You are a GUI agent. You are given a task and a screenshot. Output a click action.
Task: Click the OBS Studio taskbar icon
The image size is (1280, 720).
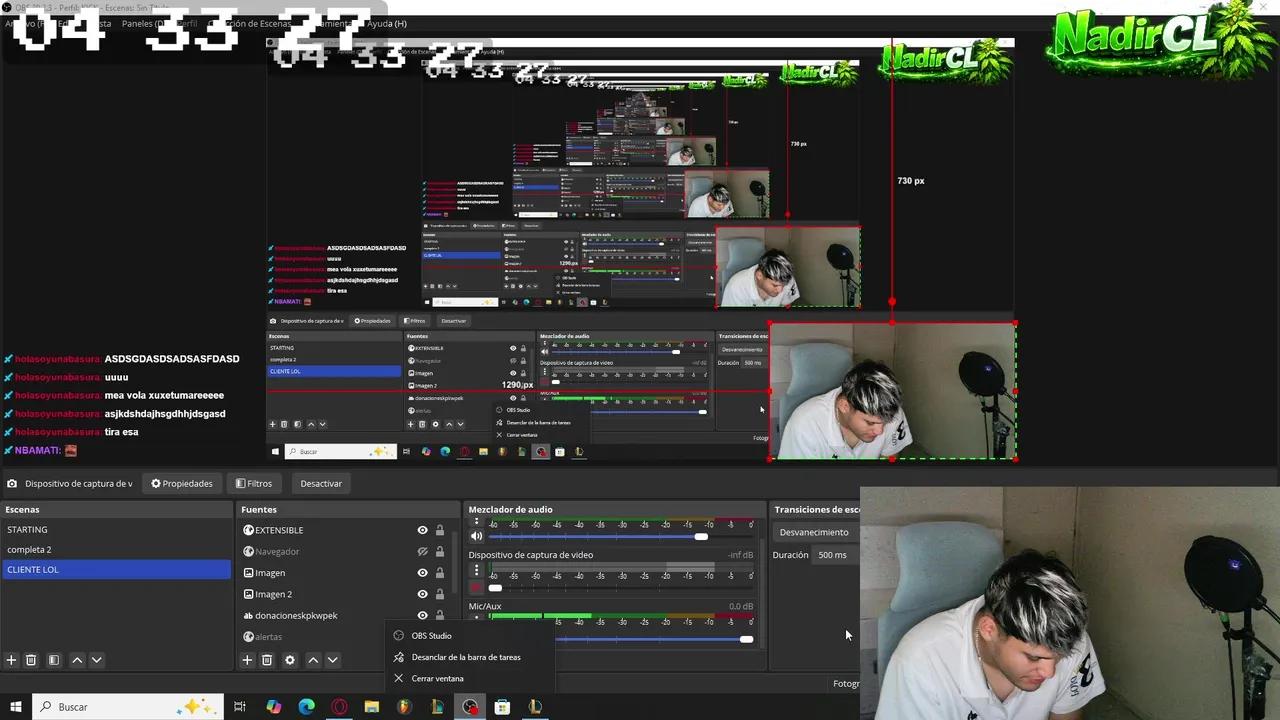pos(470,707)
